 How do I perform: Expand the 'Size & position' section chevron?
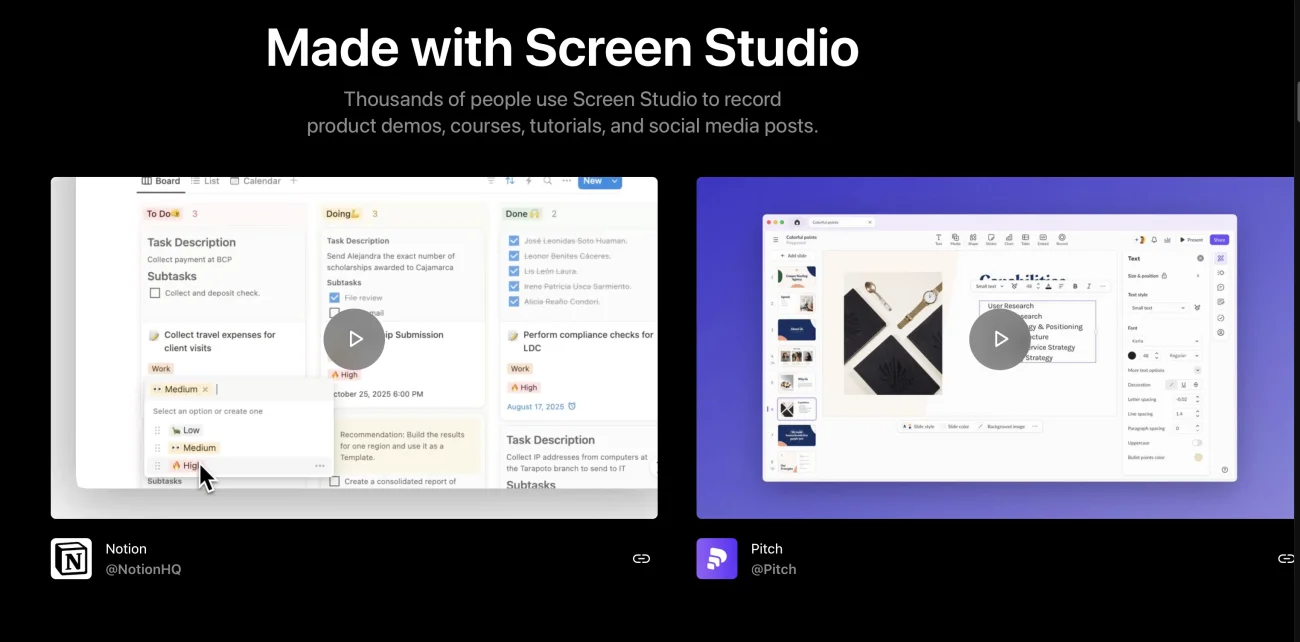coord(1198,275)
